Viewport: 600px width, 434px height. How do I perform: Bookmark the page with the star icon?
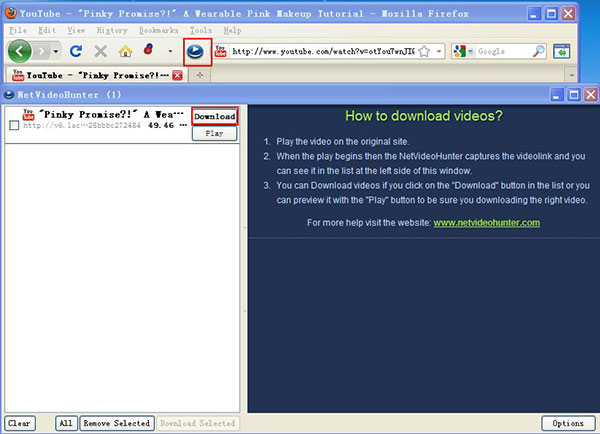click(x=424, y=51)
